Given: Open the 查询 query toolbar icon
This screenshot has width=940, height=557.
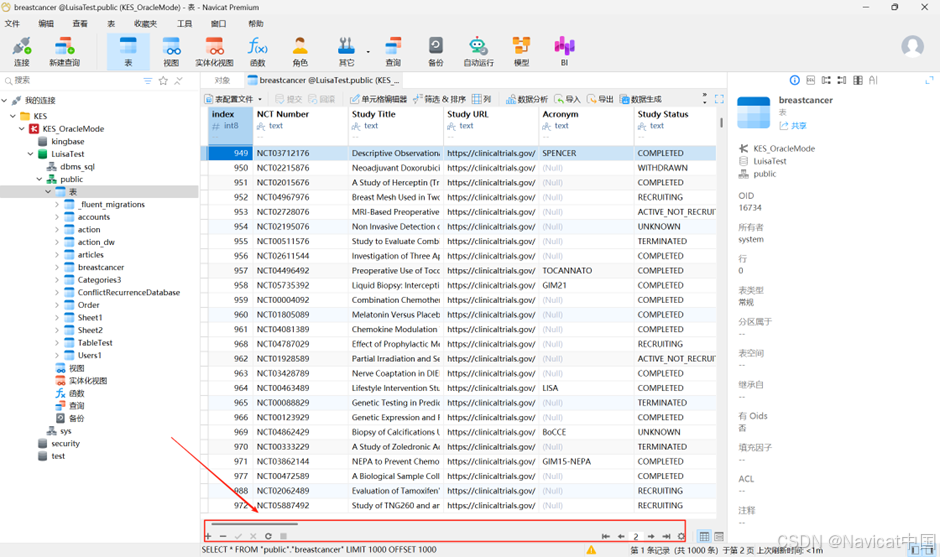Looking at the screenshot, I should pyautogui.click(x=393, y=52).
